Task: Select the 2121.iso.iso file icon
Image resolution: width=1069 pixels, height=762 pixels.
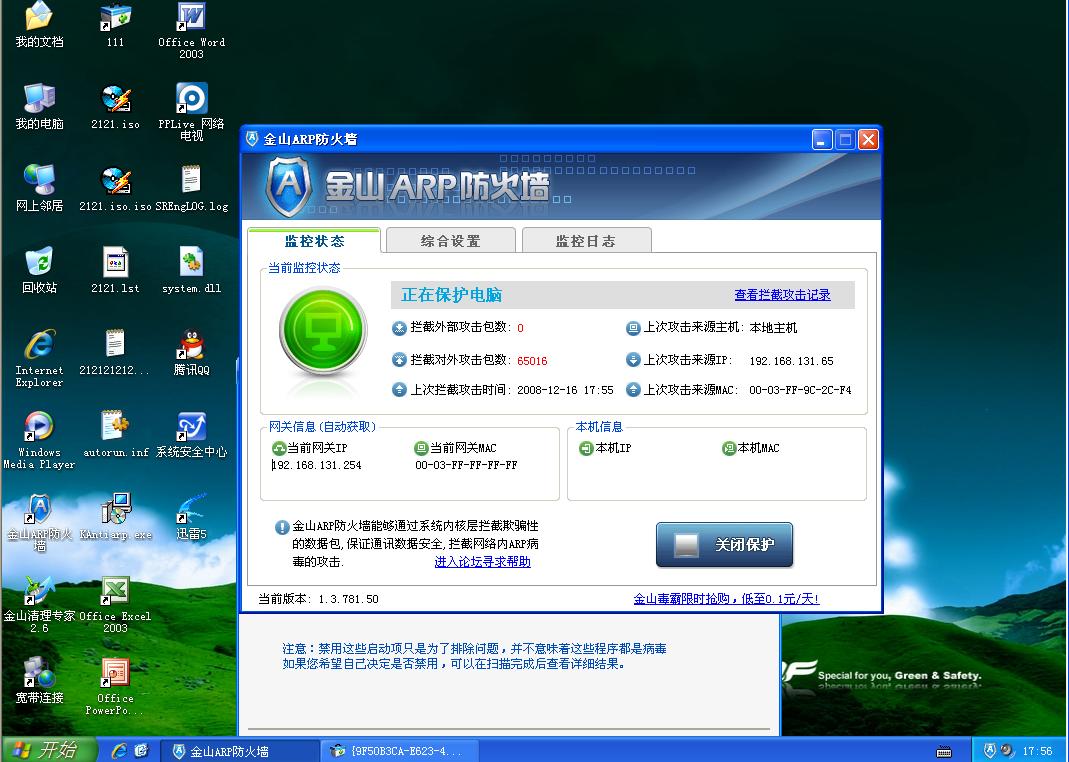Action: [115, 188]
